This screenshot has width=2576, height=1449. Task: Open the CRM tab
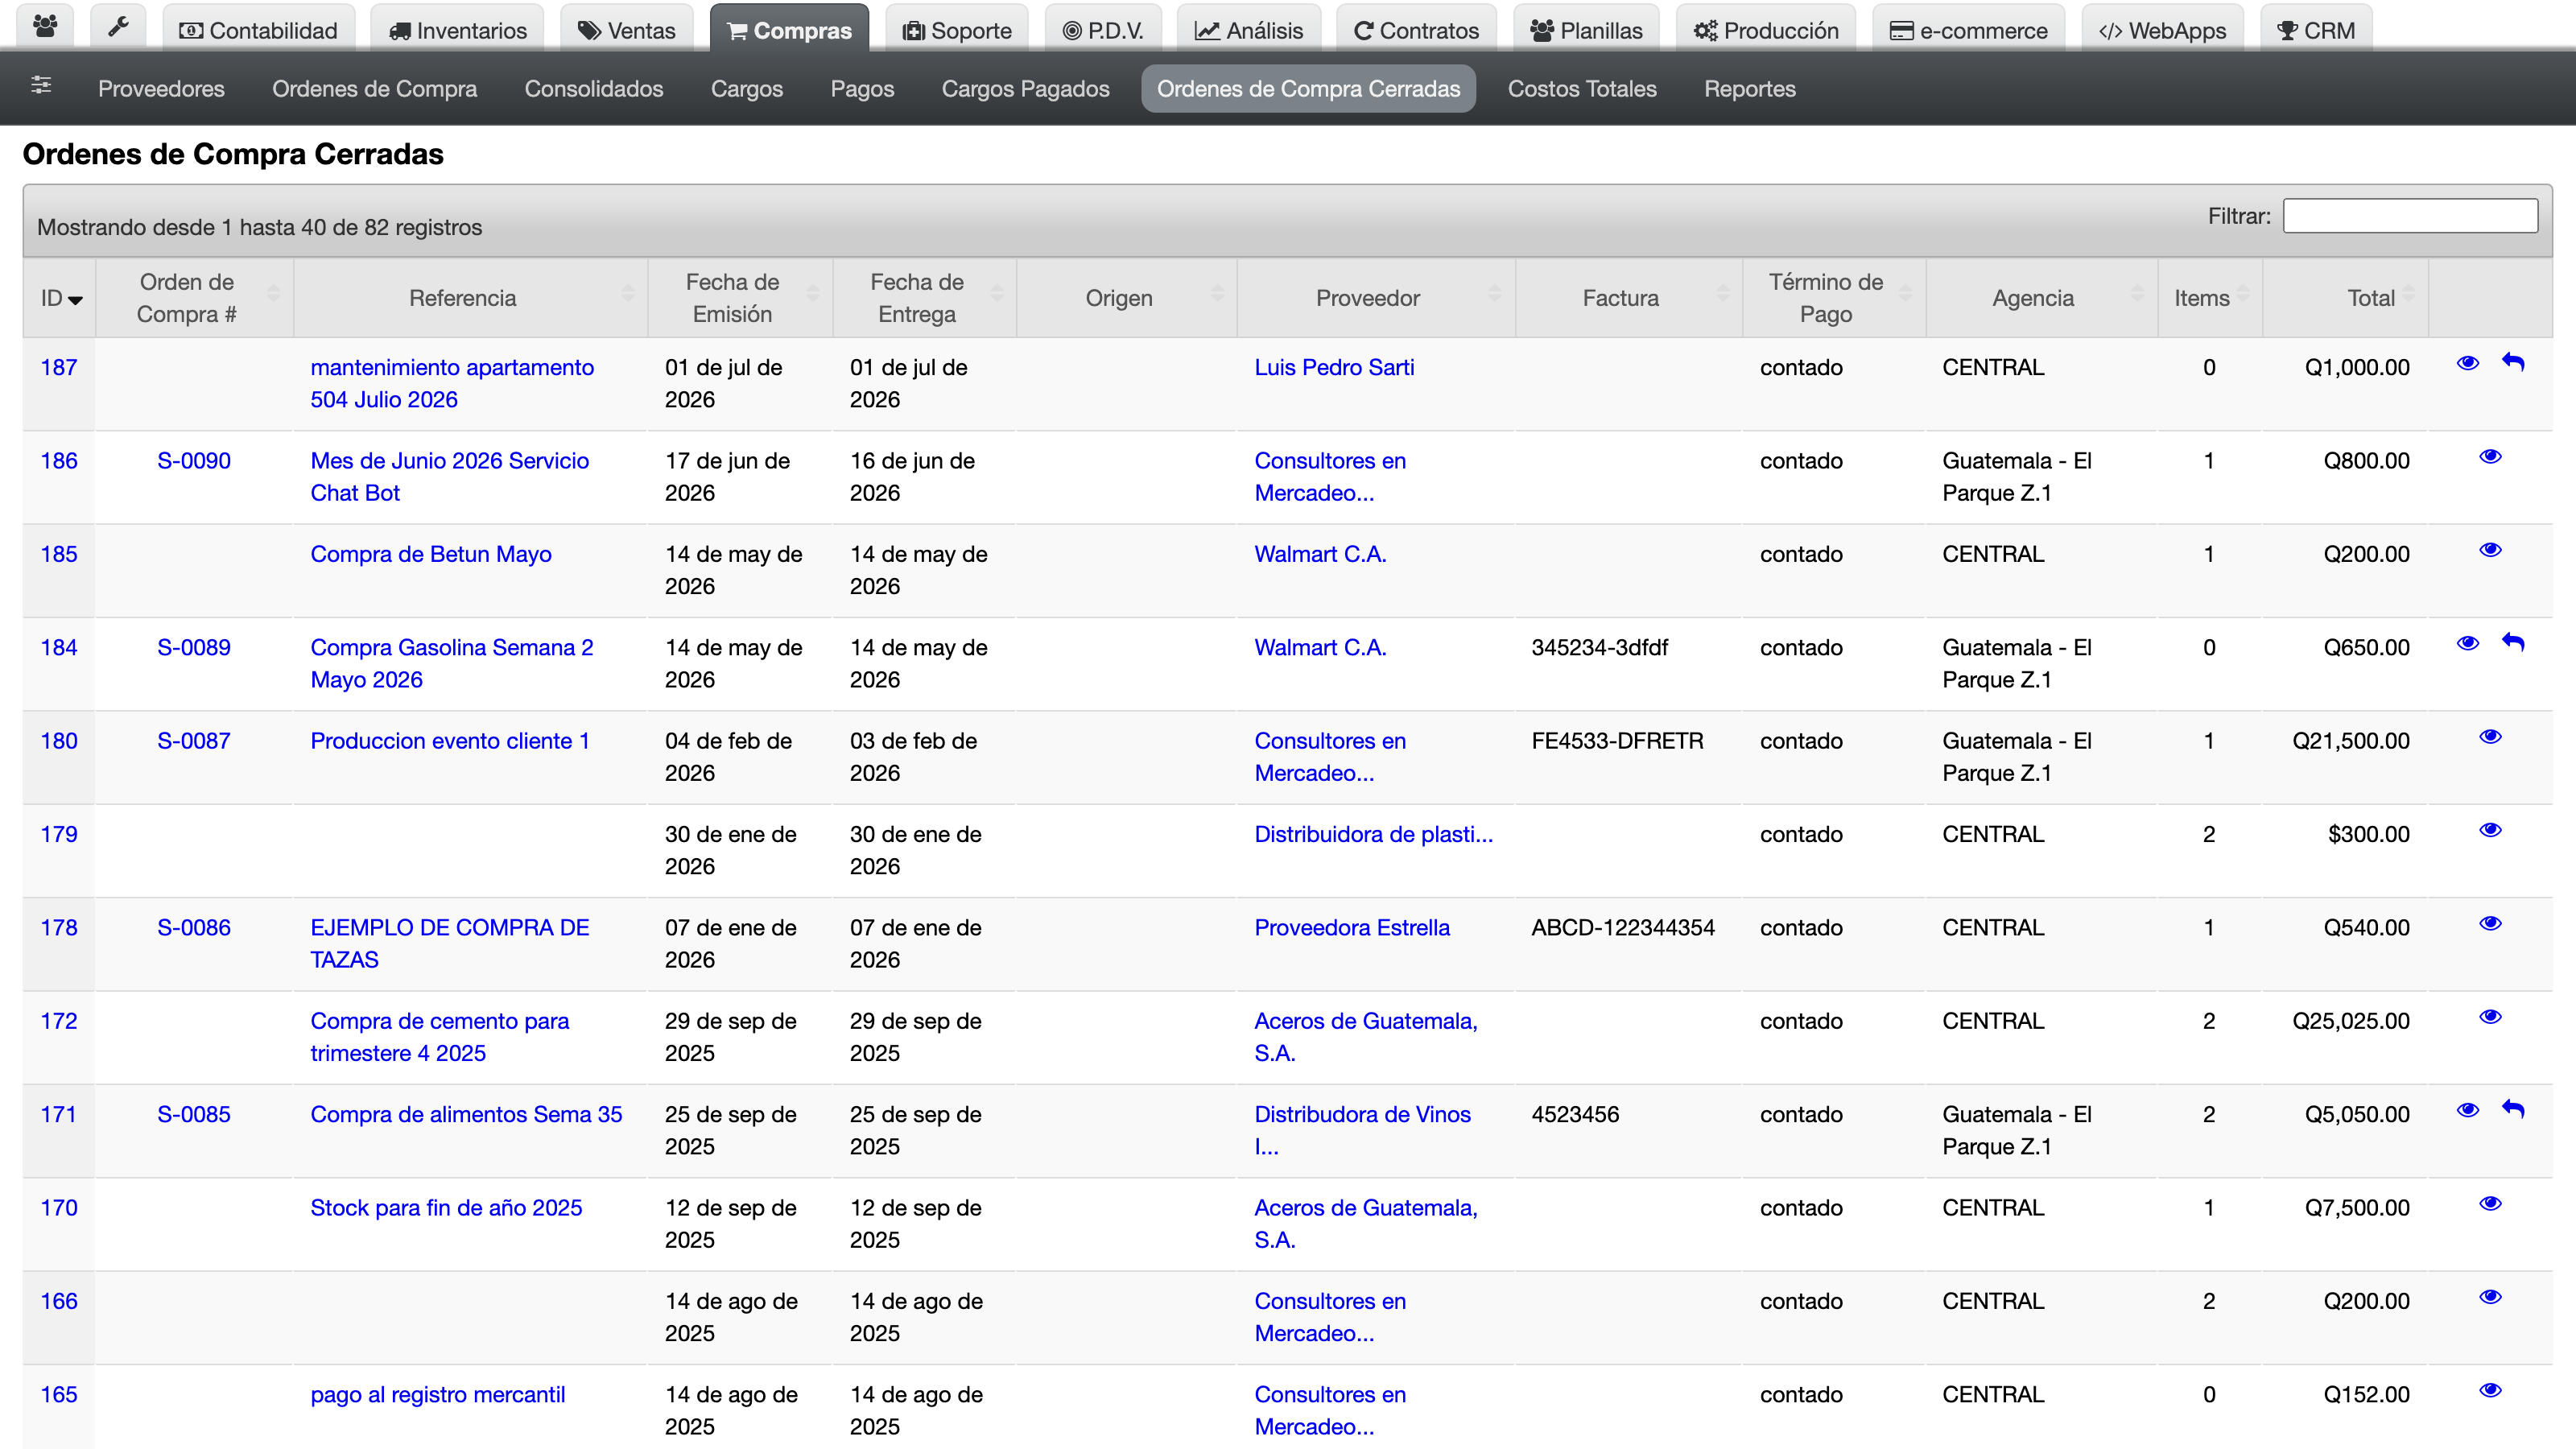[x=2316, y=29]
